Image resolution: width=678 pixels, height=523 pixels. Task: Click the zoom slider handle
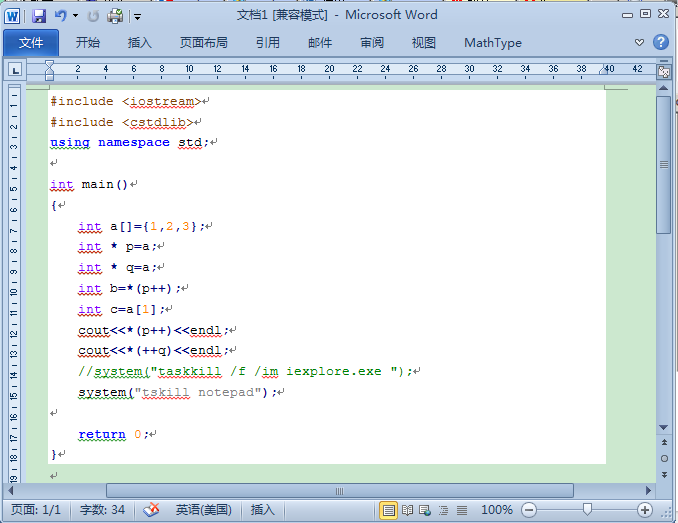tap(587, 510)
